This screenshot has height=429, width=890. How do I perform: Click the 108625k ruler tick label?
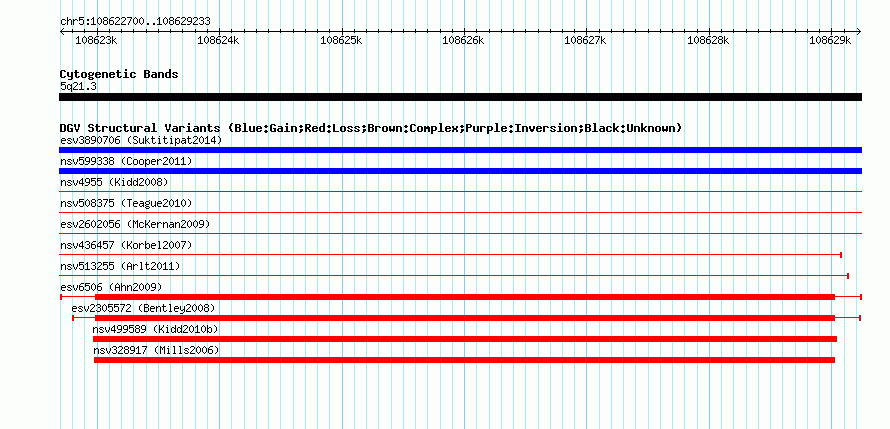point(341,40)
